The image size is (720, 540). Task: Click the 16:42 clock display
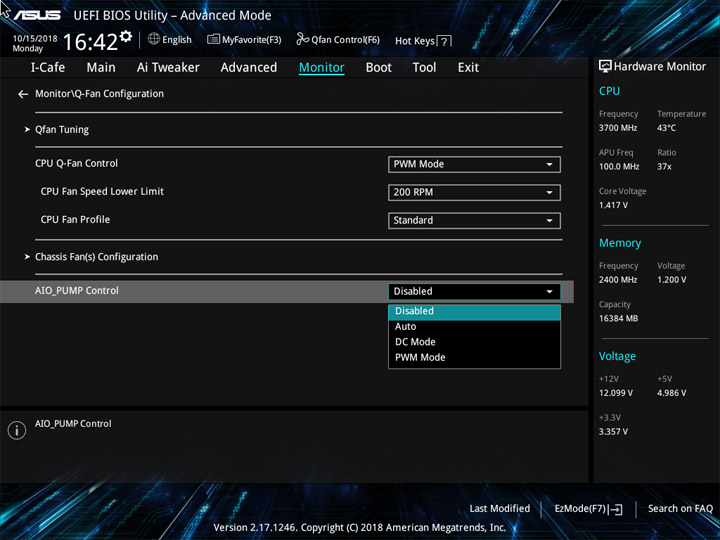[90, 42]
